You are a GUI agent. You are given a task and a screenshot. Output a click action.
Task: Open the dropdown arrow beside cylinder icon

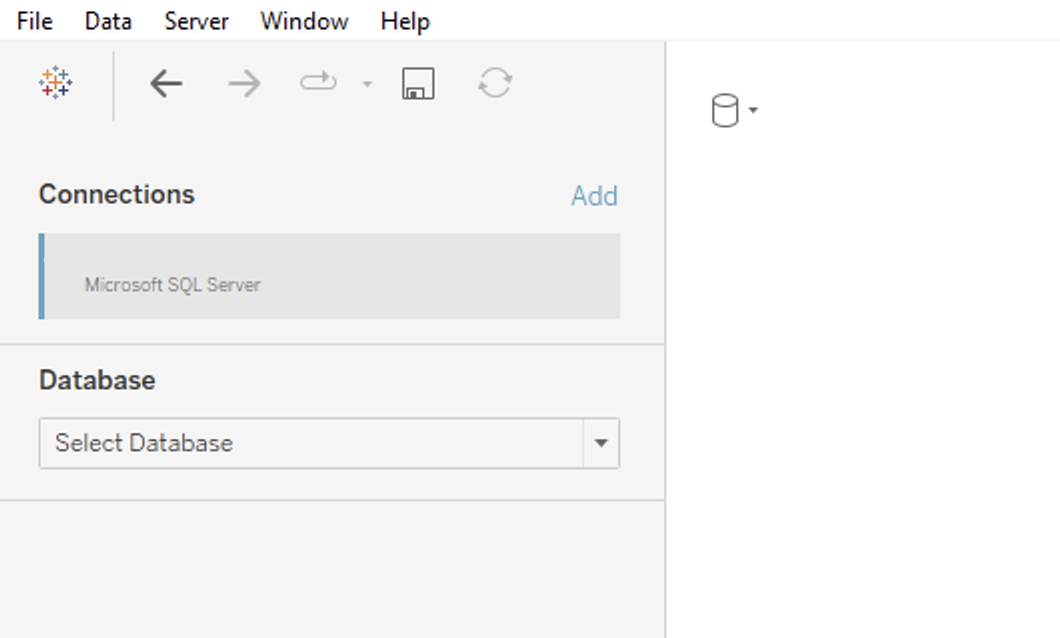coord(753,110)
